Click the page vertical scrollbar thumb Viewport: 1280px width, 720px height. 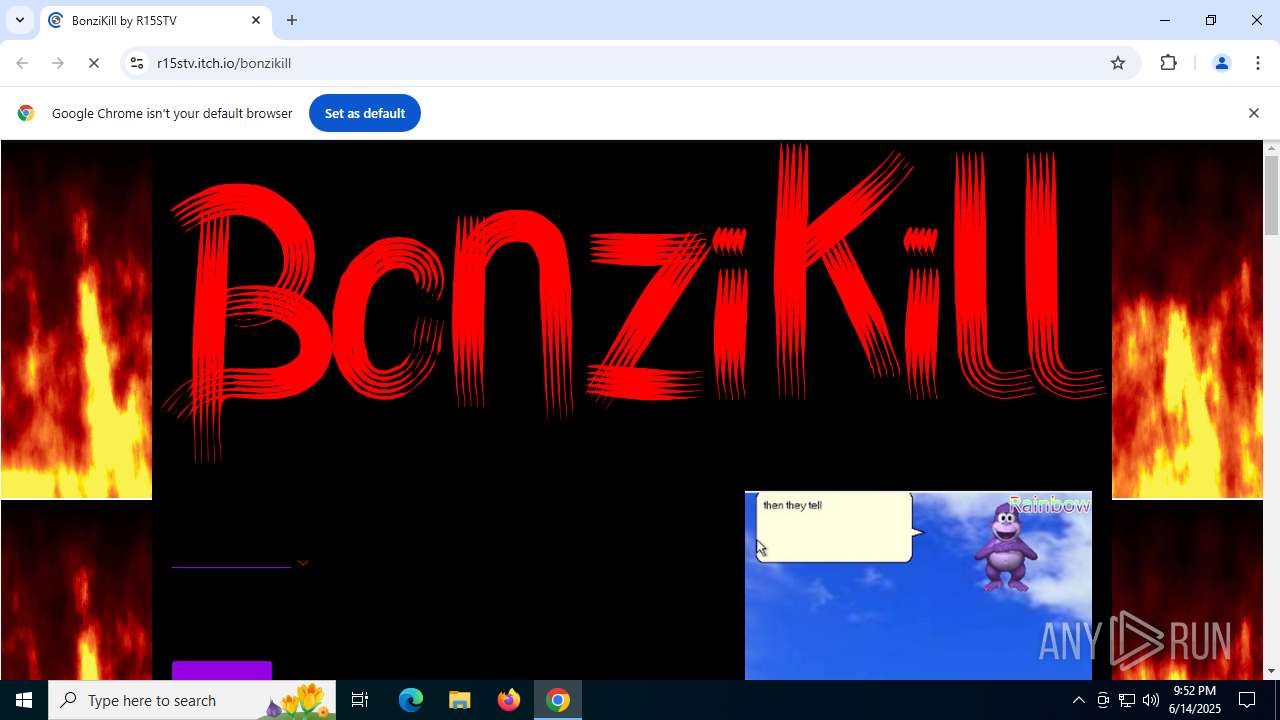(1271, 195)
